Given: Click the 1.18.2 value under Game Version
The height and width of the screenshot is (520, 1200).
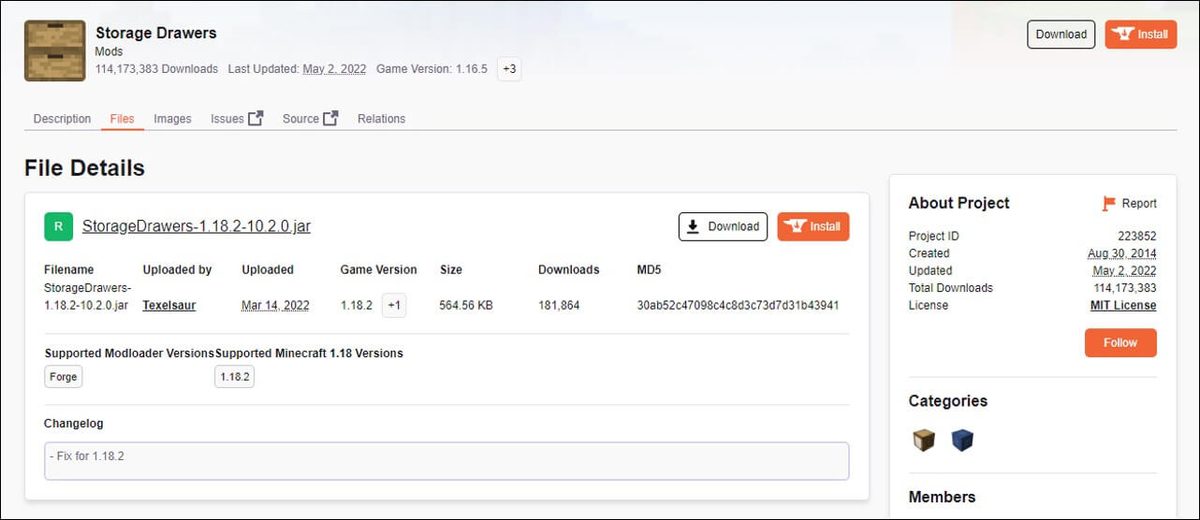Looking at the screenshot, I should pyautogui.click(x=357, y=305).
